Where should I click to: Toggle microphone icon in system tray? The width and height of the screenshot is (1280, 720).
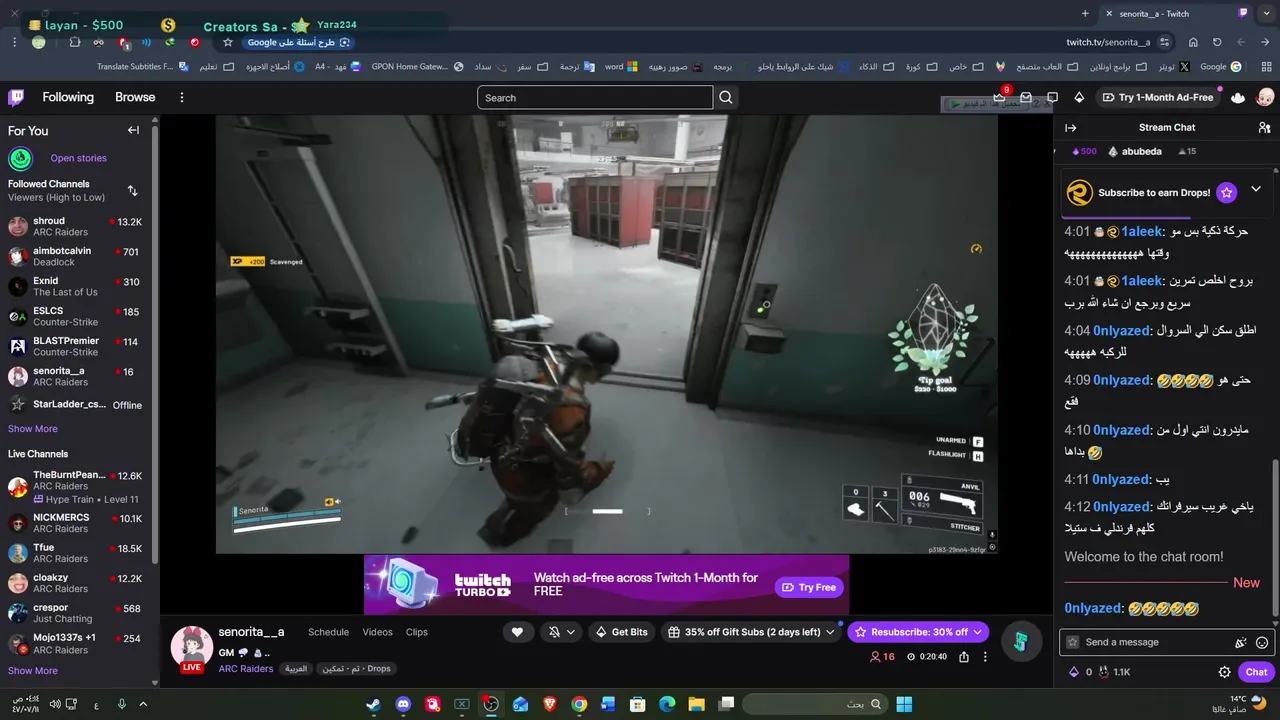pyautogui.click(x=122, y=704)
